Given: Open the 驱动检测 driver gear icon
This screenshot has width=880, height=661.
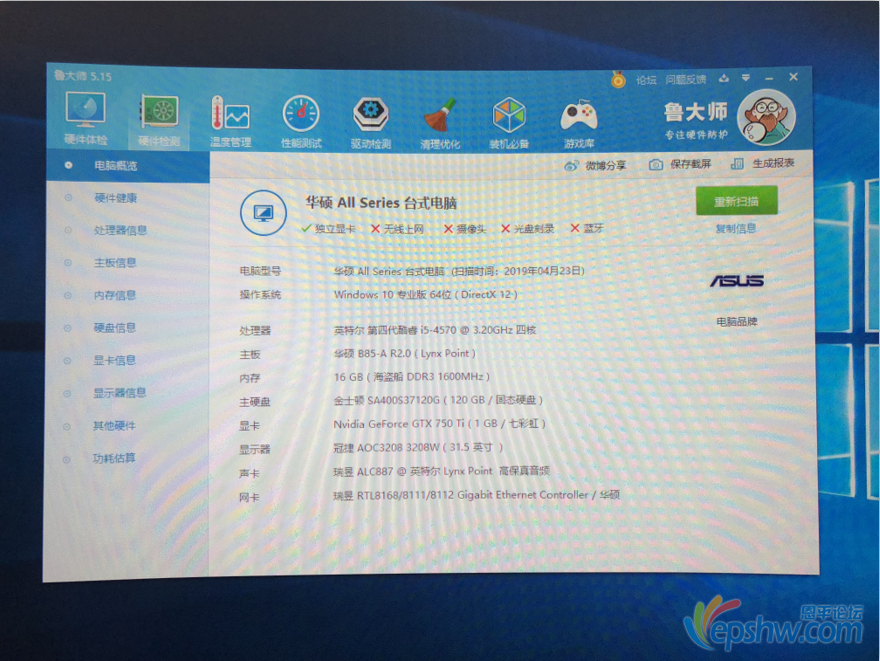Looking at the screenshot, I should point(371,122).
